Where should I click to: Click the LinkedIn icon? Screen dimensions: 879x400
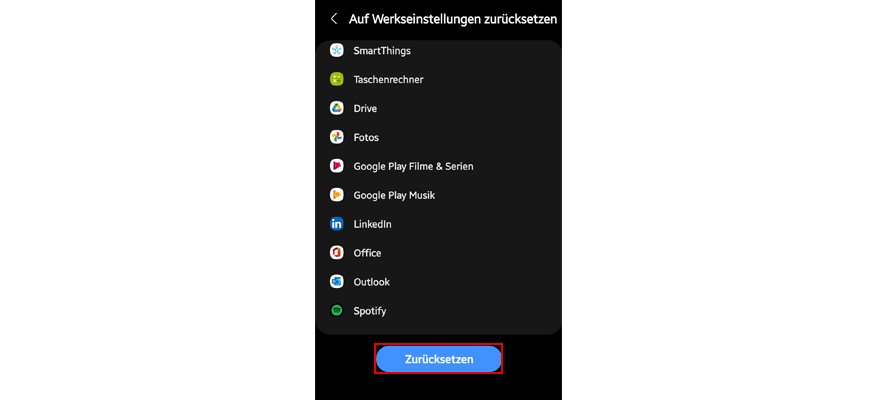point(336,224)
